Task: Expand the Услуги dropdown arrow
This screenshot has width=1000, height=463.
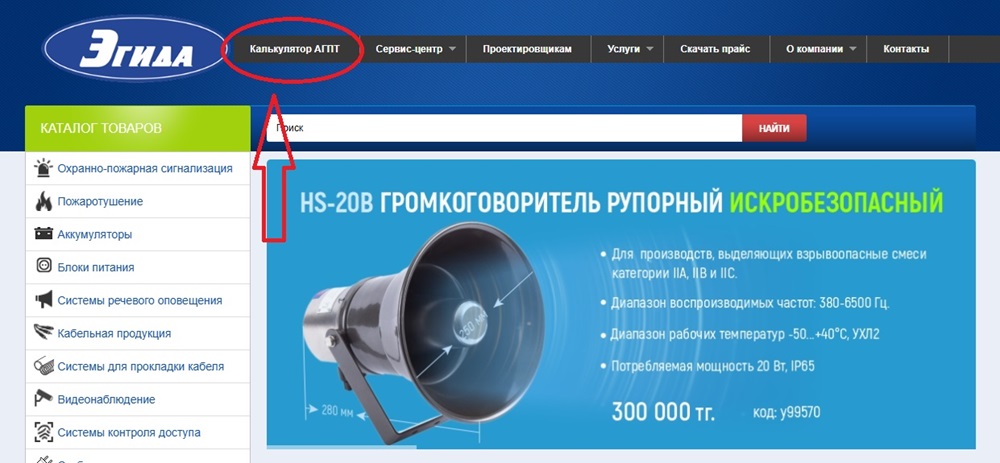Action: pyautogui.click(x=650, y=49)
